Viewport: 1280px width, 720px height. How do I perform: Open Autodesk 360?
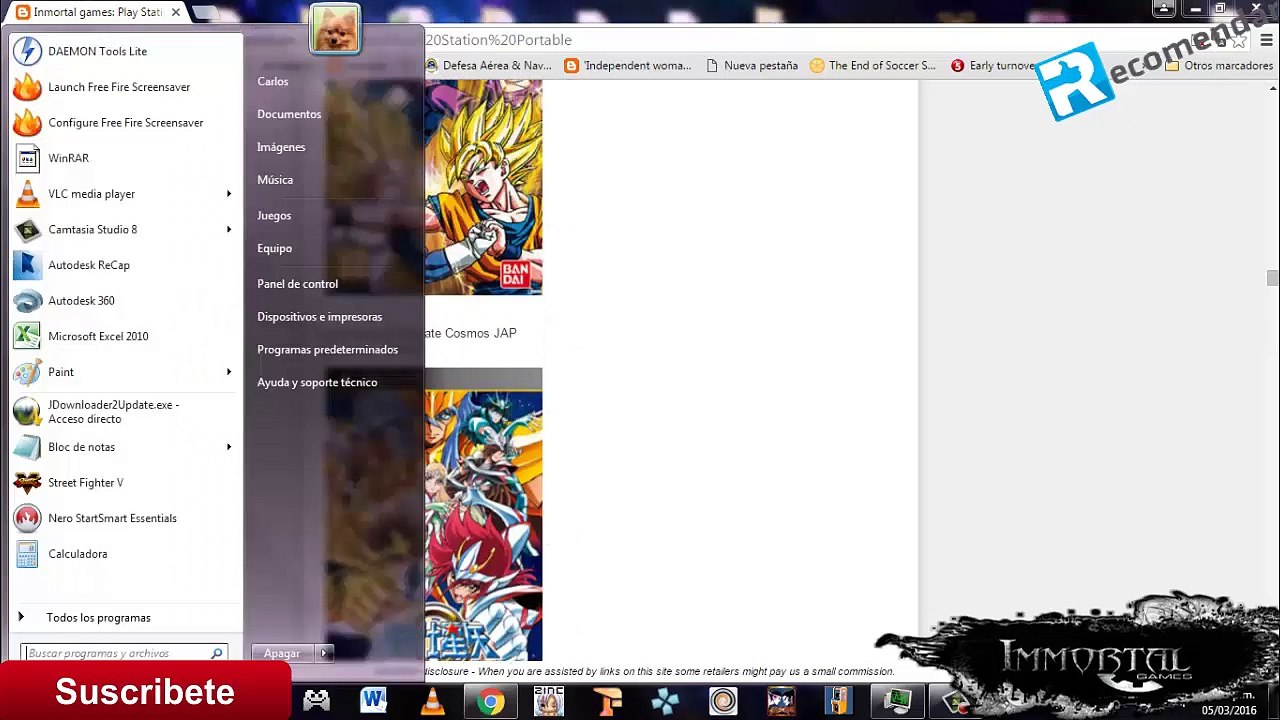81,301
